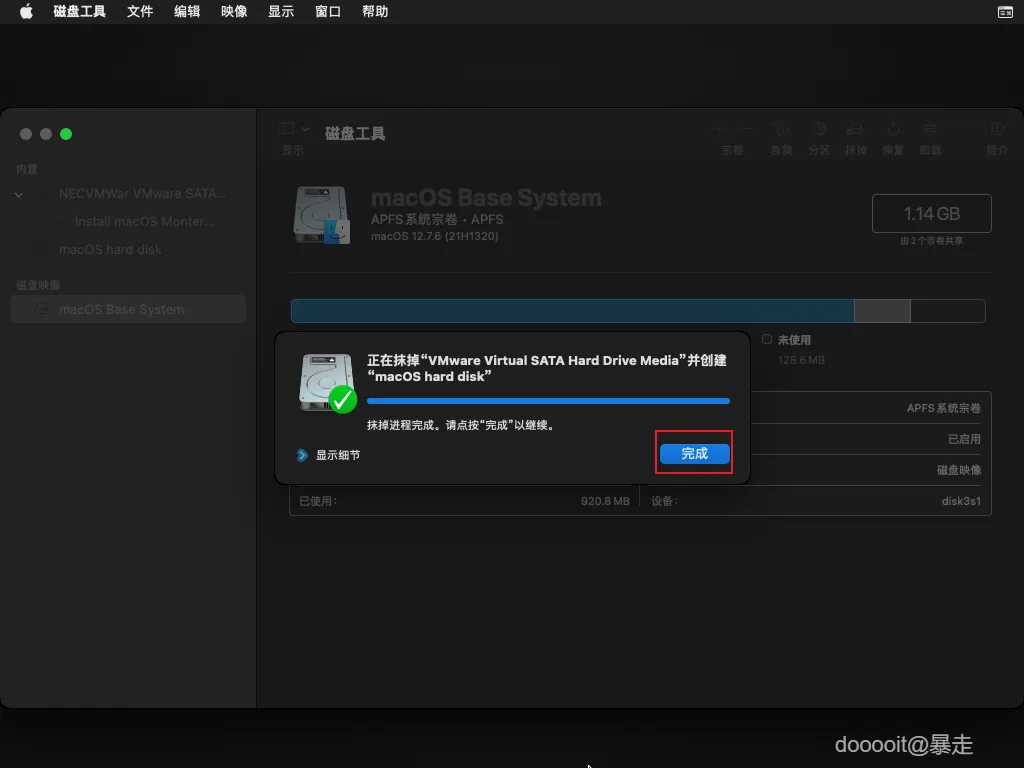Click the 磁盘映像 sidebar section header
1024x768 pixels.
tap(38, 285)
